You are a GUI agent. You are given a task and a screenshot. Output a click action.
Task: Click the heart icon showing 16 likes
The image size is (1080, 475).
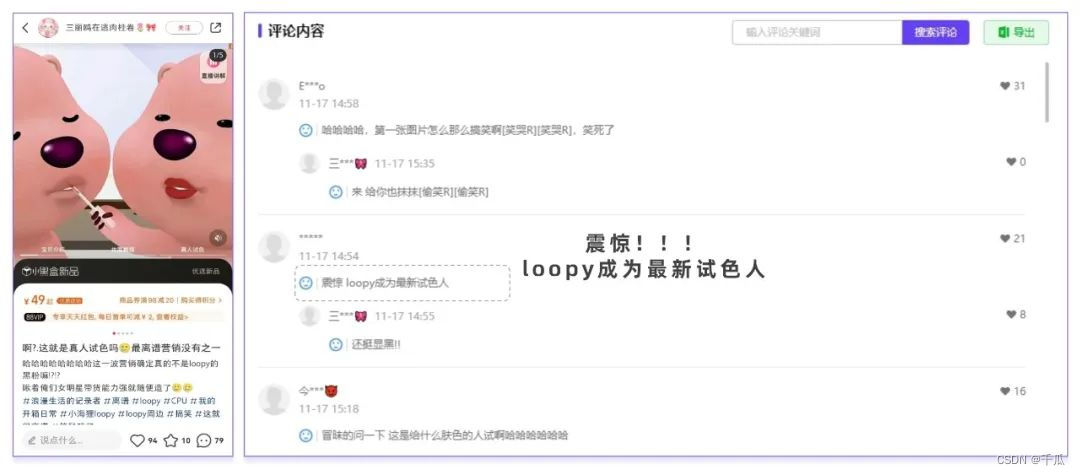coord(1004,391)
